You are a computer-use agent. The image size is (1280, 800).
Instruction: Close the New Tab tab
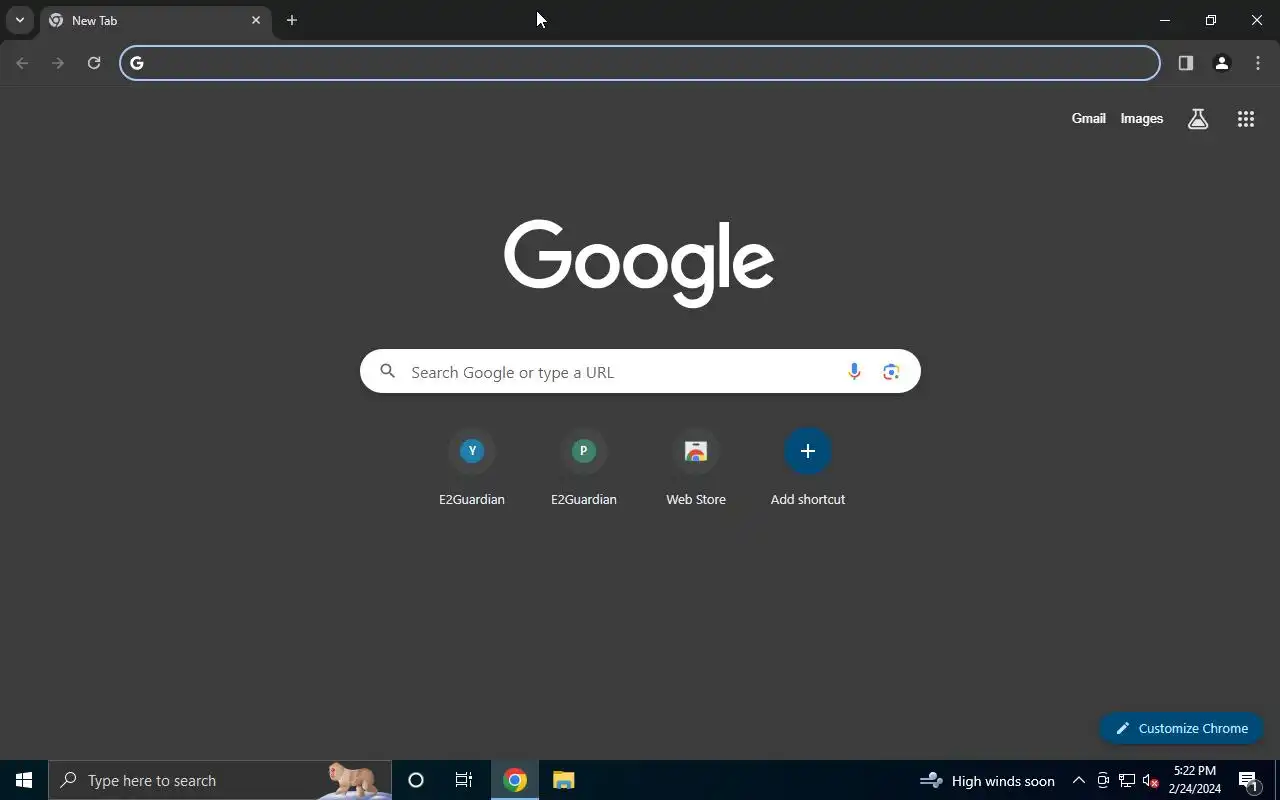(x=256, y=20)
